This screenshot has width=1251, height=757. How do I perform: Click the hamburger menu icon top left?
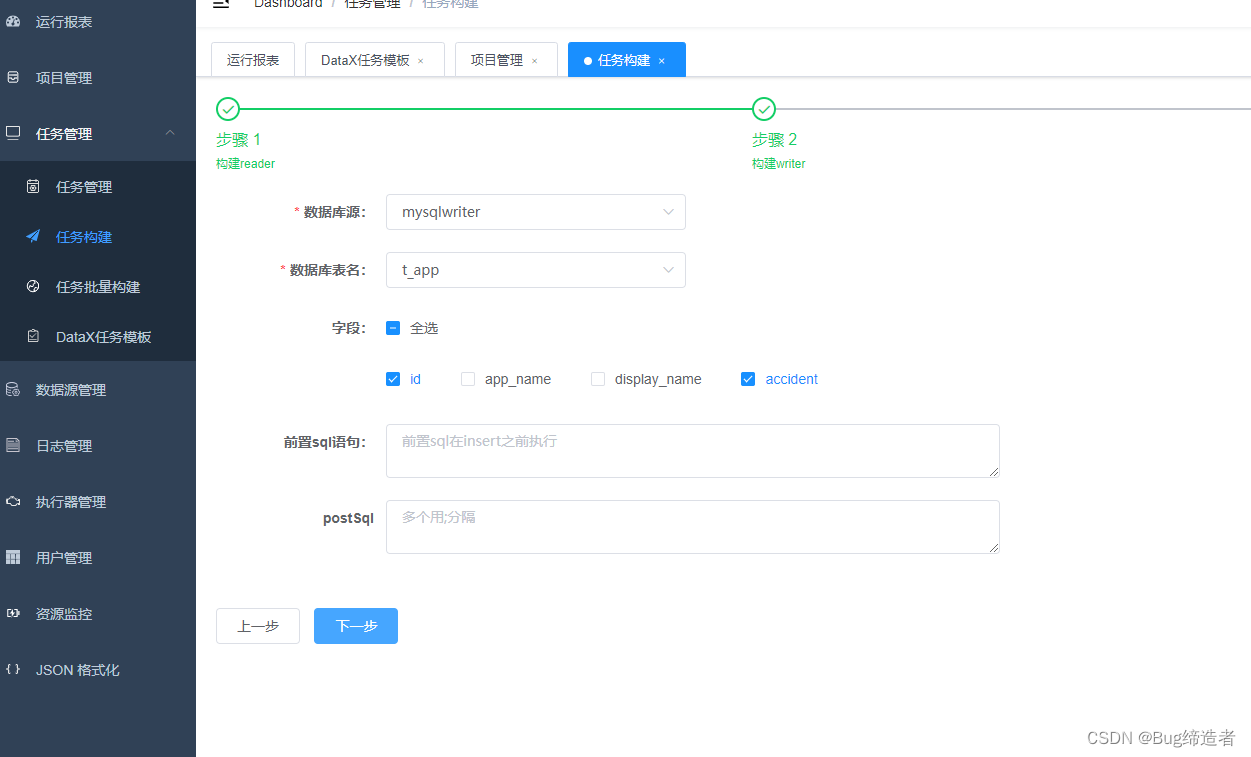[x=221, y=4]
